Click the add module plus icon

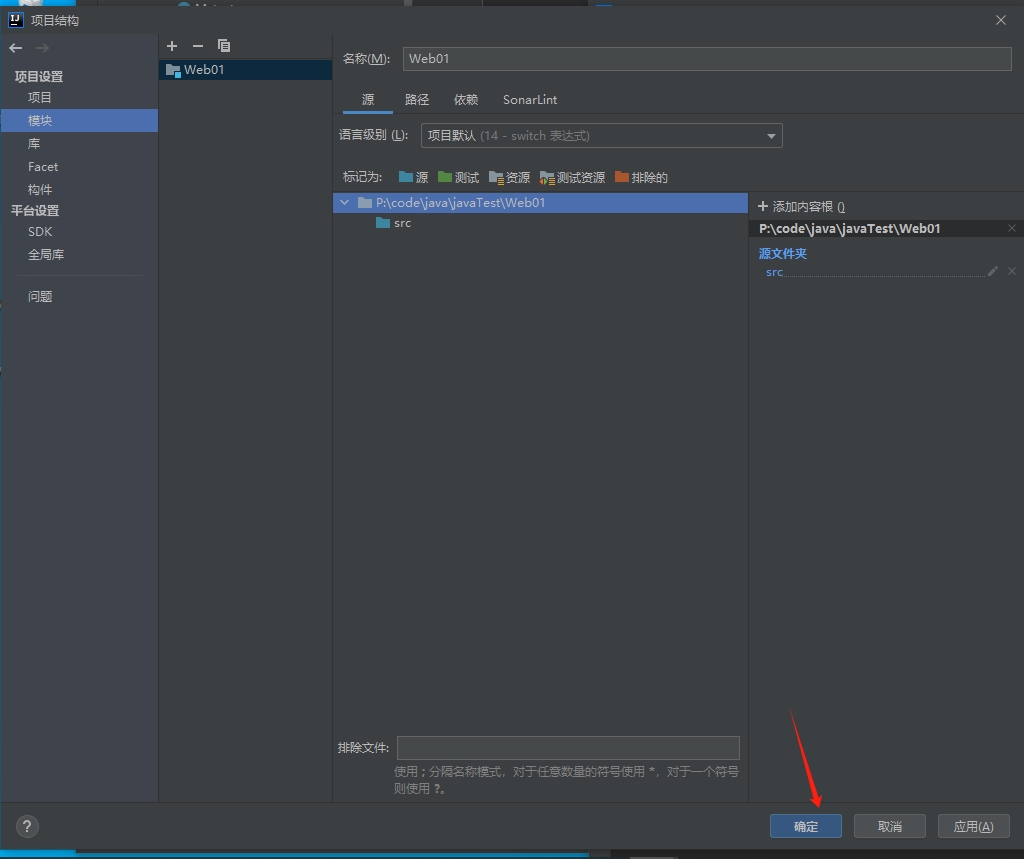click(x=172, y=46)
